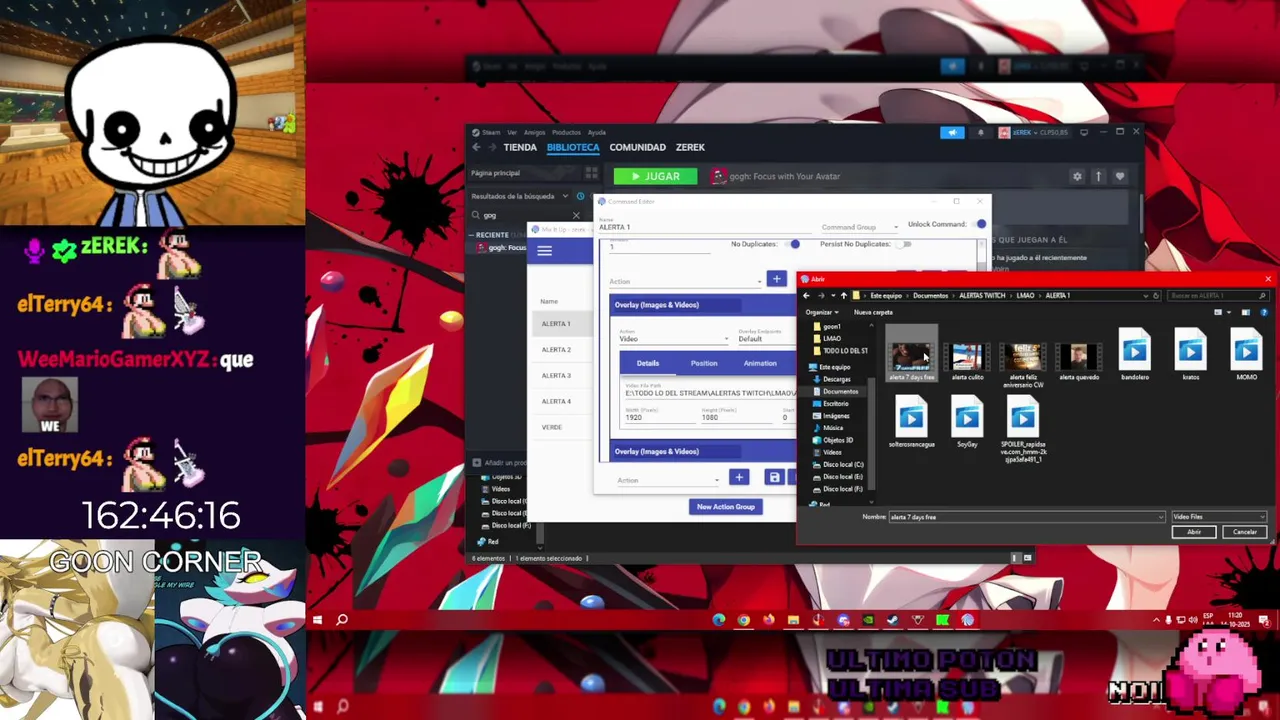Open Steam notifications bell
The image size is (1280, 720).
[980, 132]
